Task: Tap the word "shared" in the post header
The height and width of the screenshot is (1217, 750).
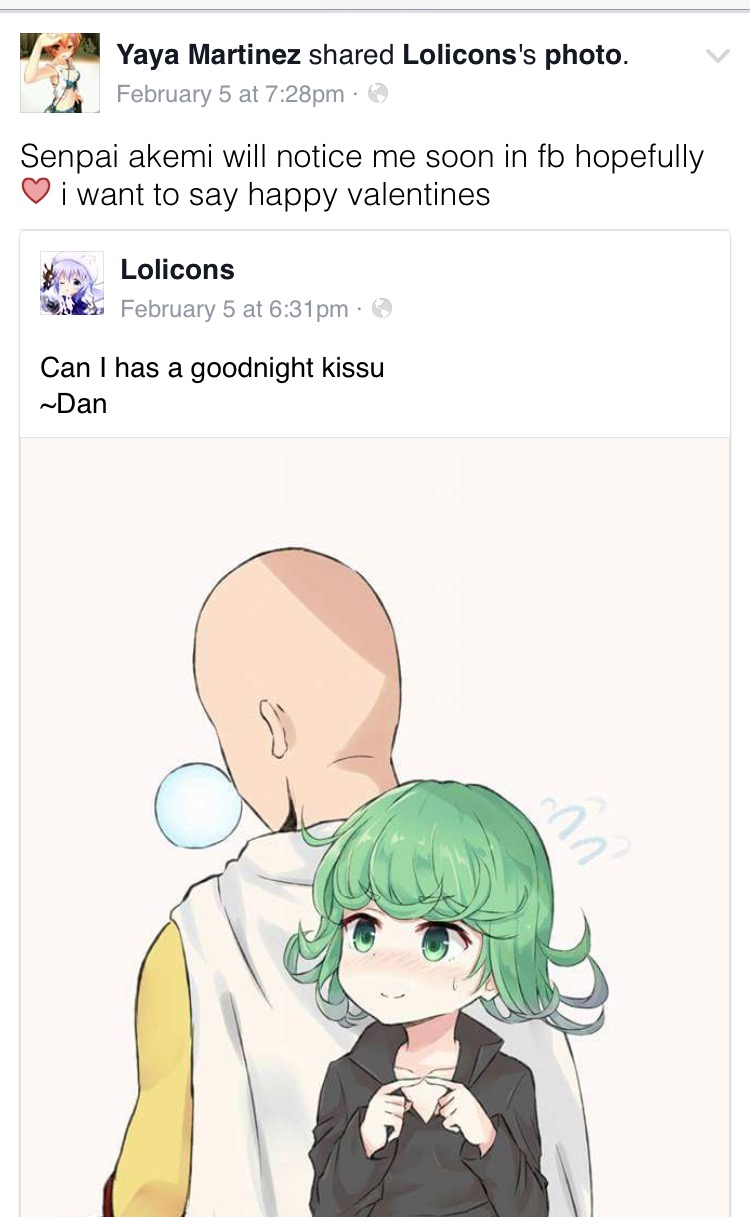Action: click(352, 55)
